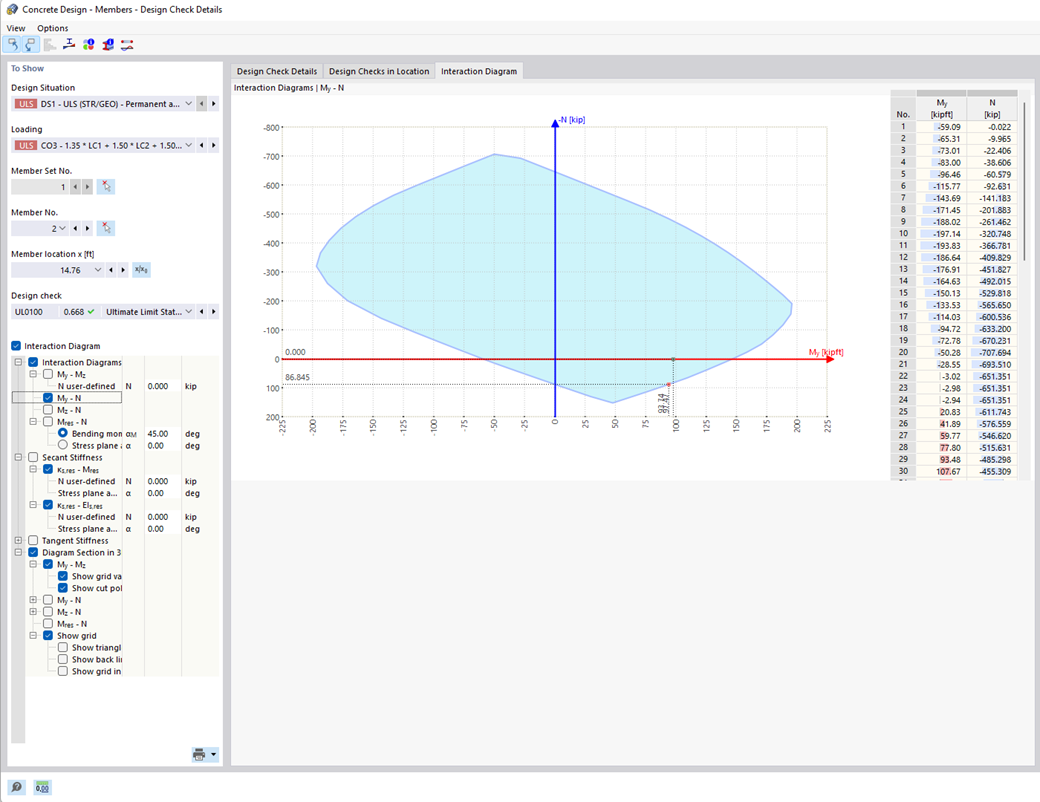Viewport: 1040px width, 802px height.
Task: Click the ULS badge next to Design Situation
Action: [x=25, y=103]
